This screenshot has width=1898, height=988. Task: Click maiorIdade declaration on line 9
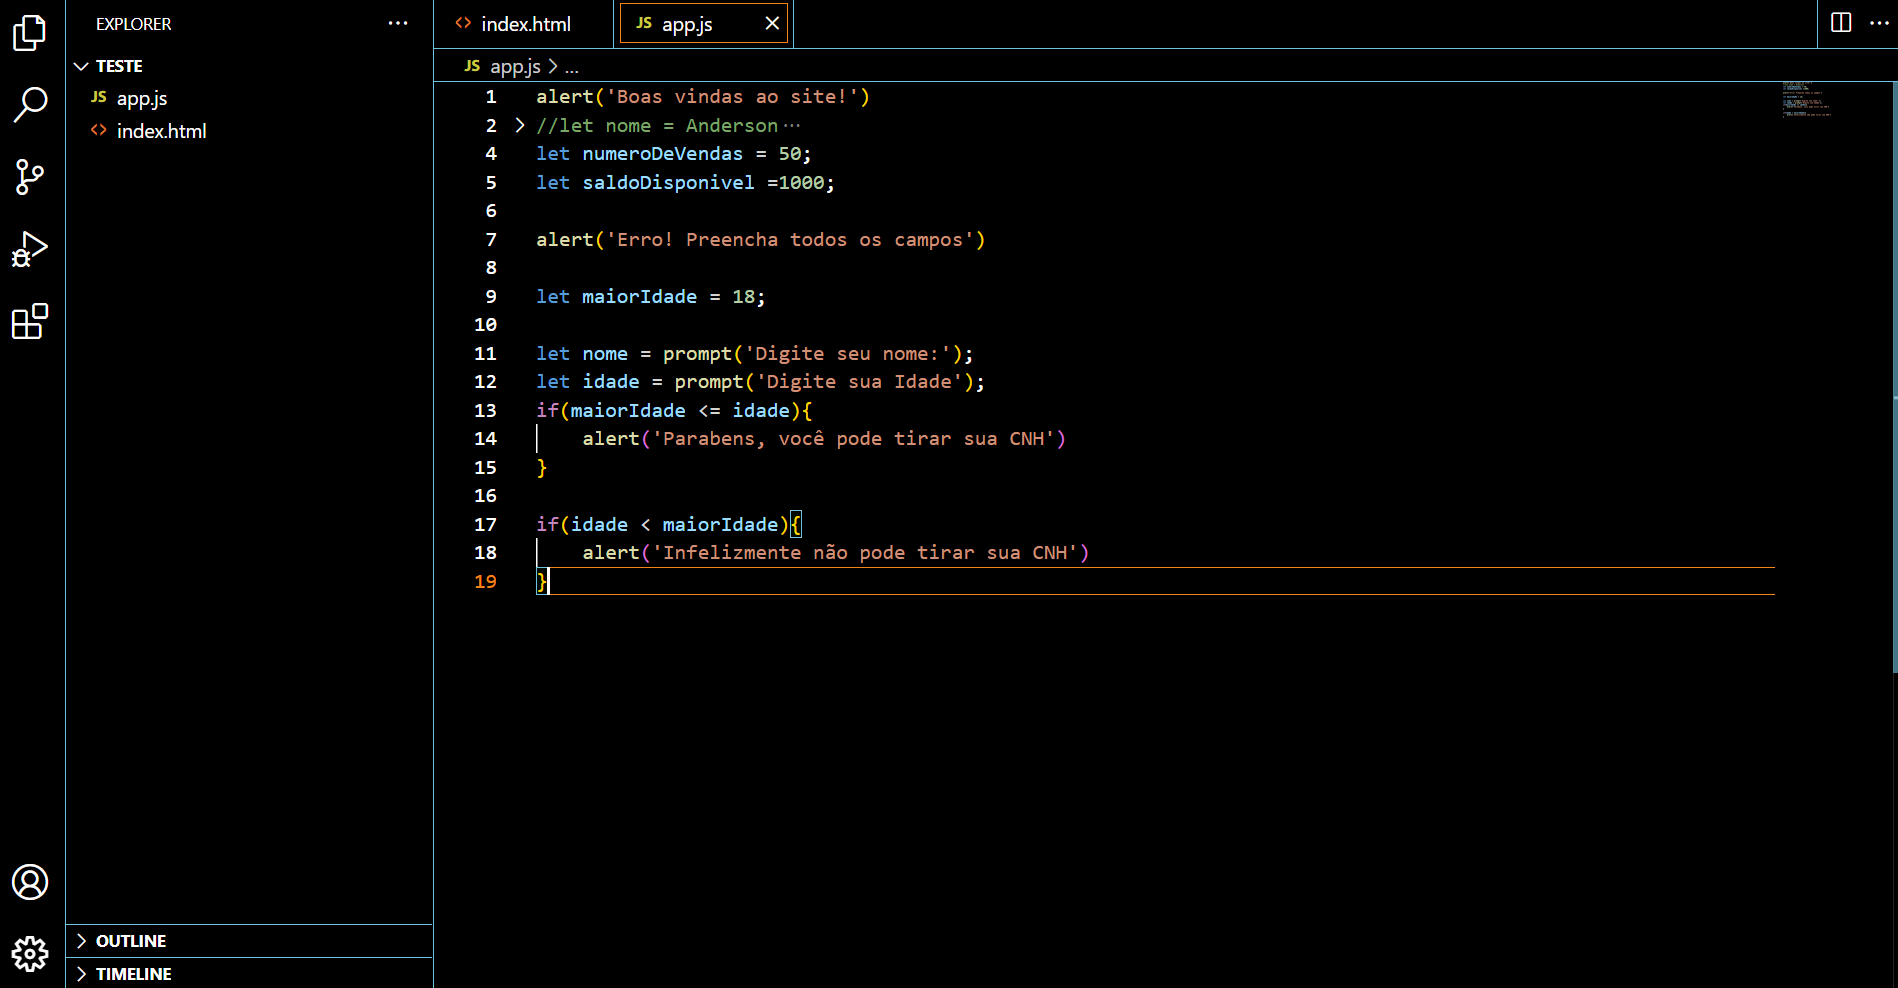pos(639,297)
